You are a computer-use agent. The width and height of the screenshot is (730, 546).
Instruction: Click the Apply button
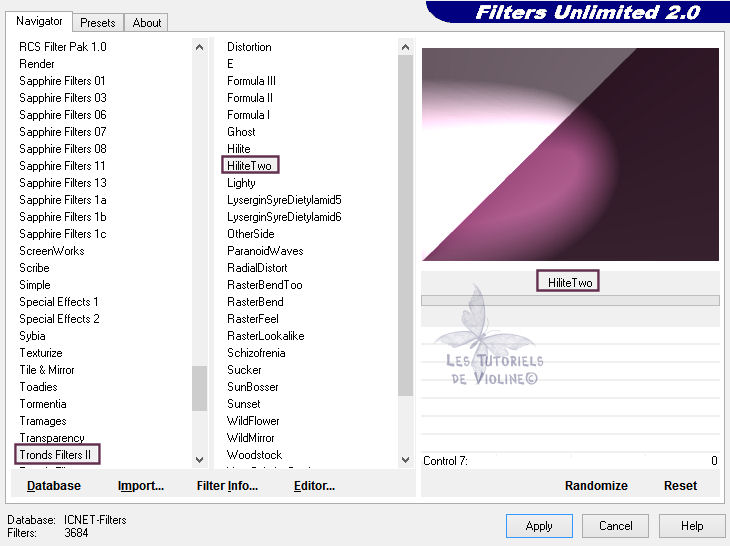pyautogui.click(x=539, y=526)
